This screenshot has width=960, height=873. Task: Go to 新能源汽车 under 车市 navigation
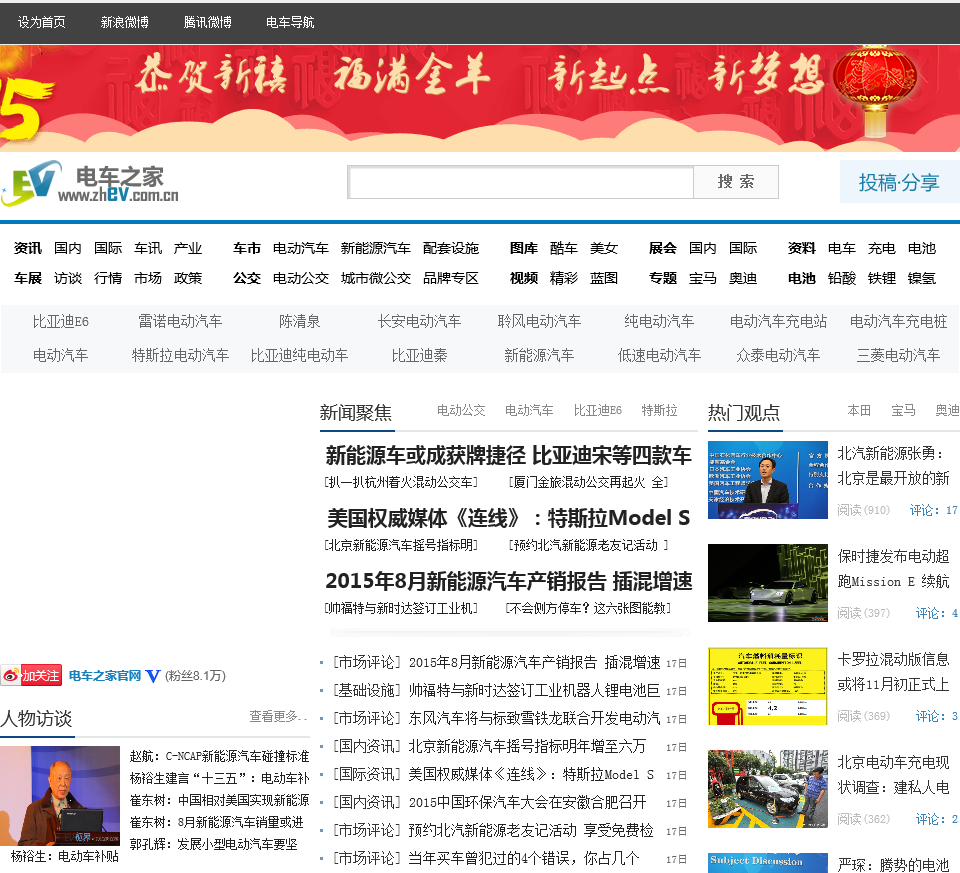tap(375, 248)
